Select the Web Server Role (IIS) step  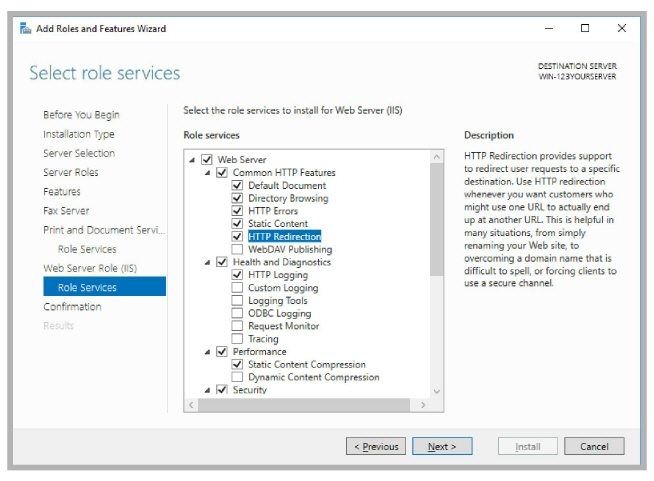point(89,268)
